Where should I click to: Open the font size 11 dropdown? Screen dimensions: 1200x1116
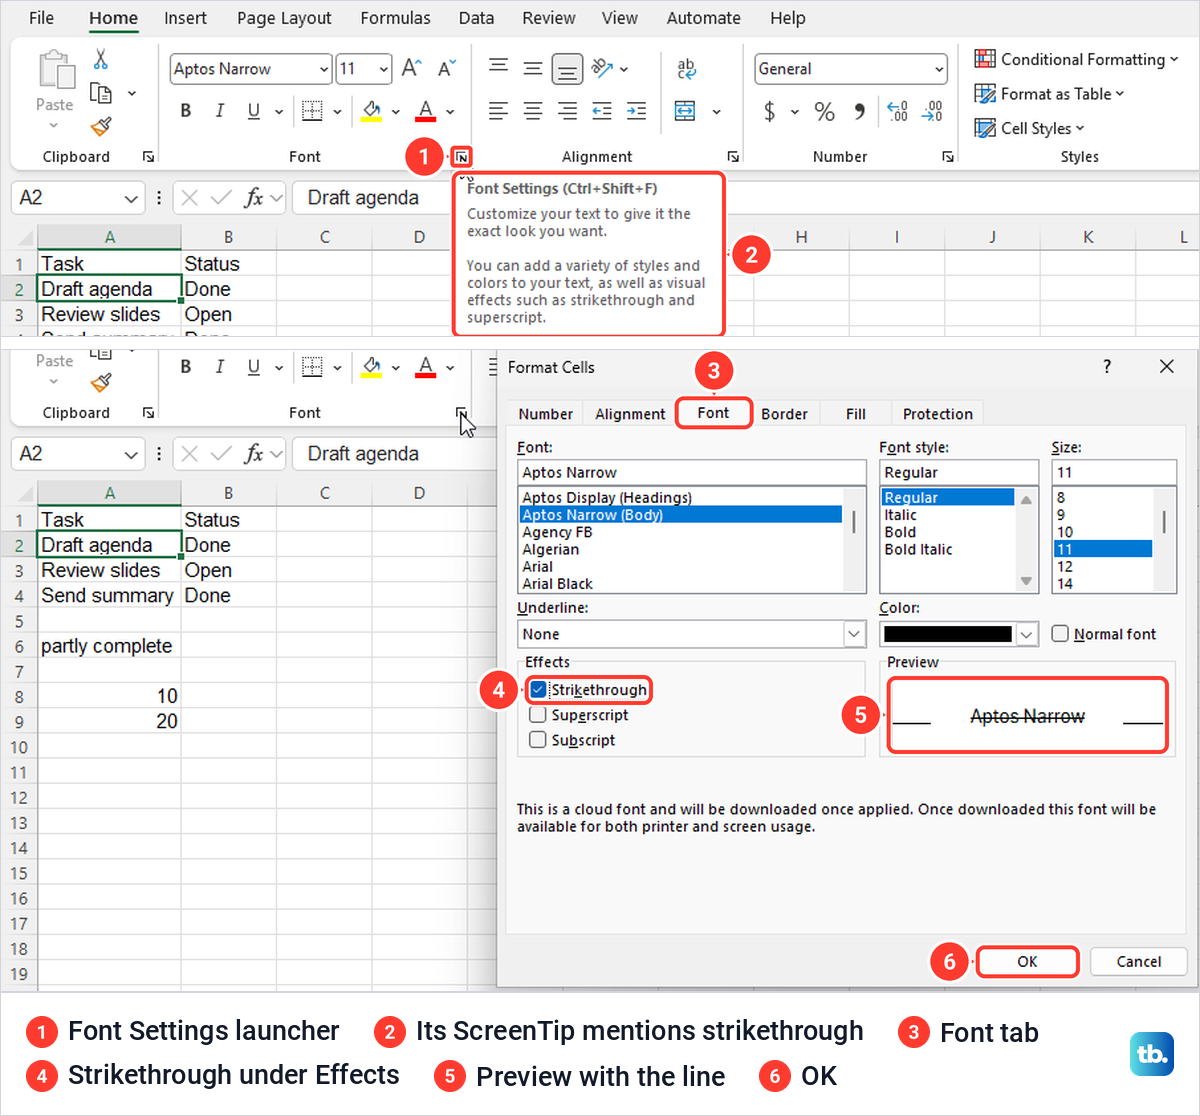pyautogui.click(x=384, y=69)
